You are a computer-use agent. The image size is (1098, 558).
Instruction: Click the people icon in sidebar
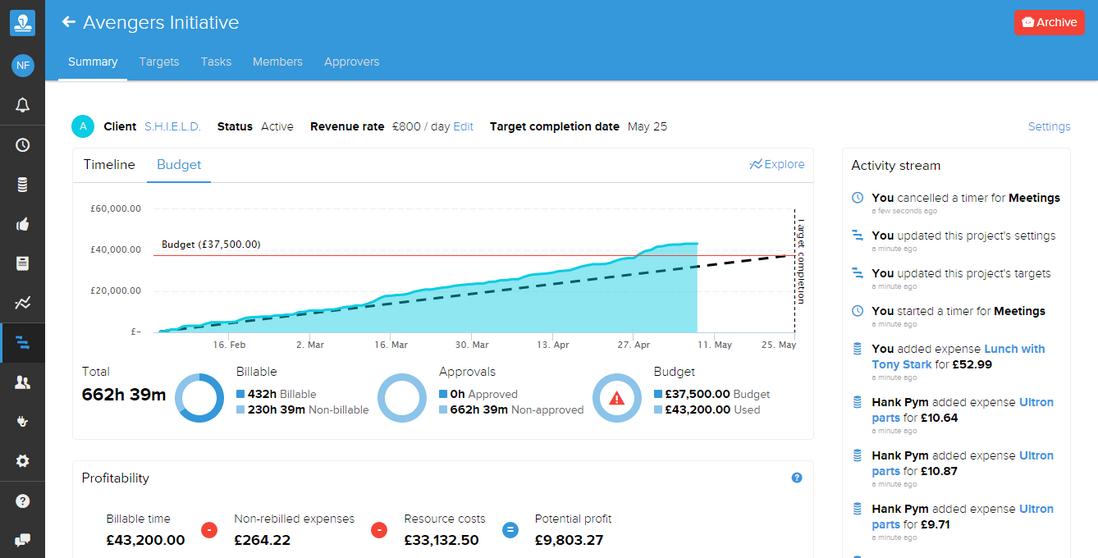22,382
